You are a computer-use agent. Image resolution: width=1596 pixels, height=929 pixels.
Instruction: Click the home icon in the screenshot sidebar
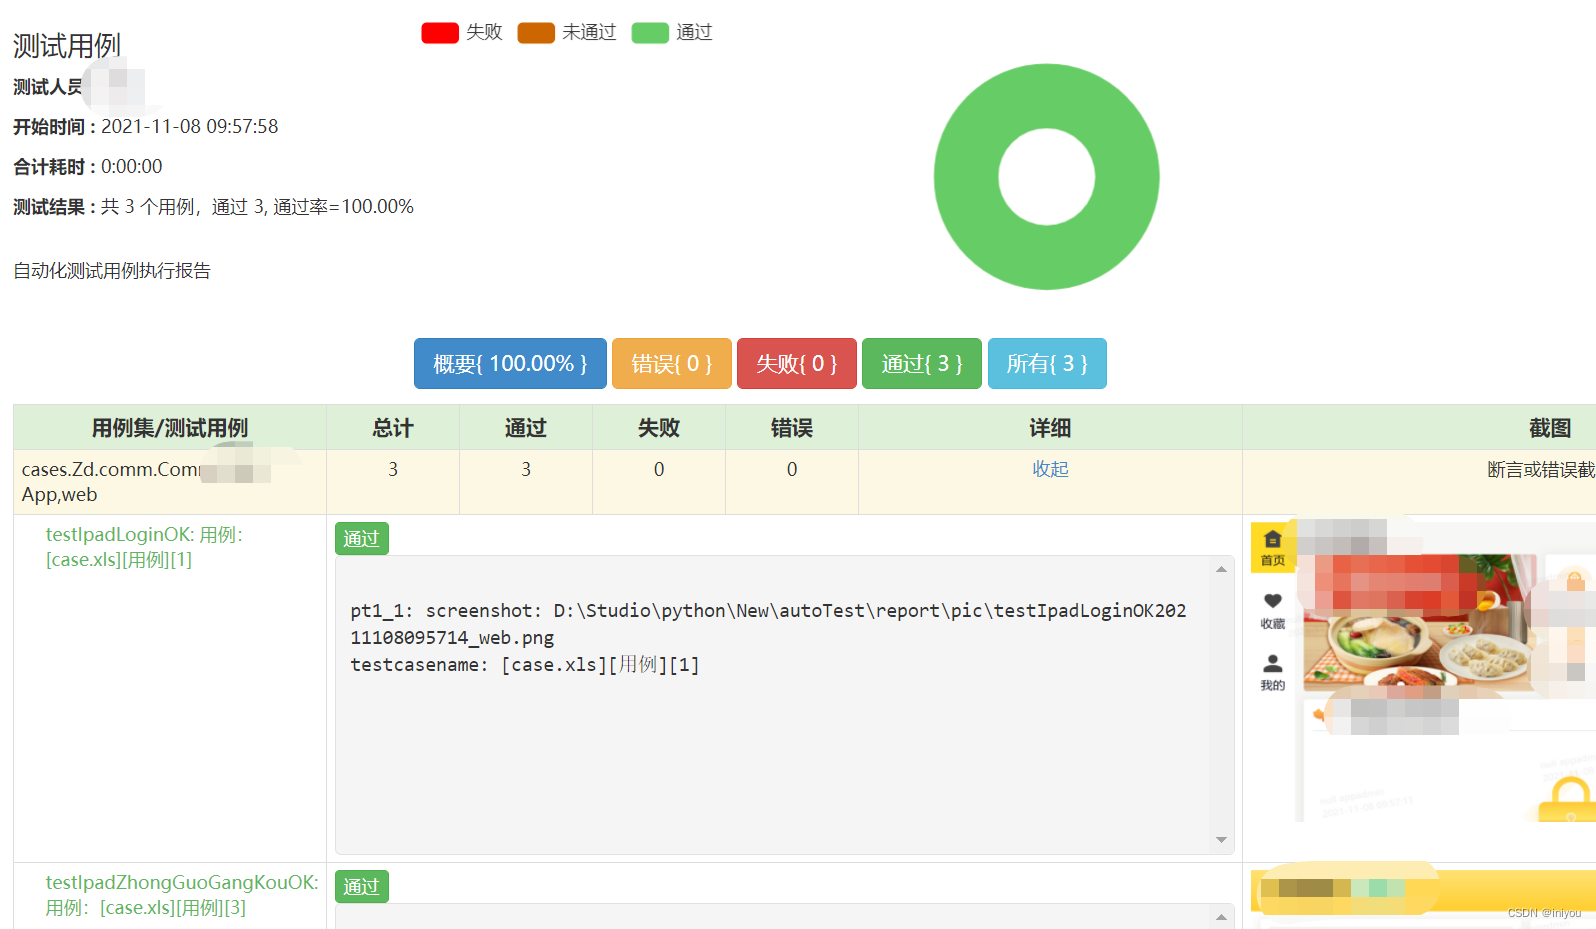tap(1272, 539)
